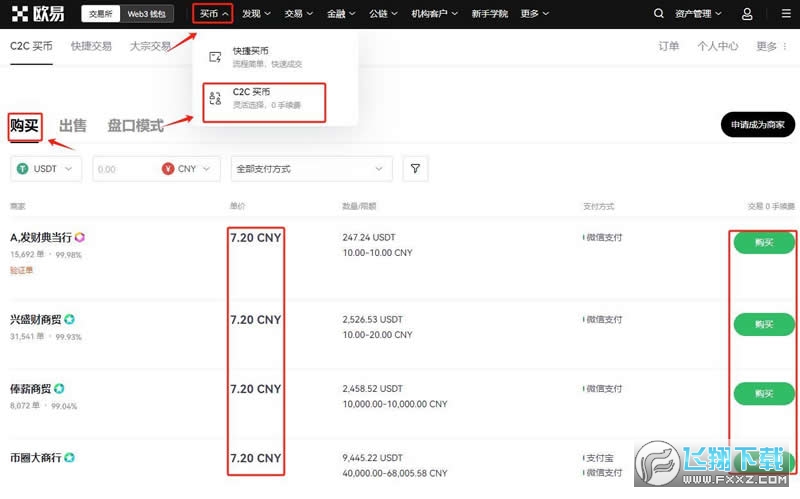
Task: Click the OKX 欧易 logo
Action: [39, 14]
